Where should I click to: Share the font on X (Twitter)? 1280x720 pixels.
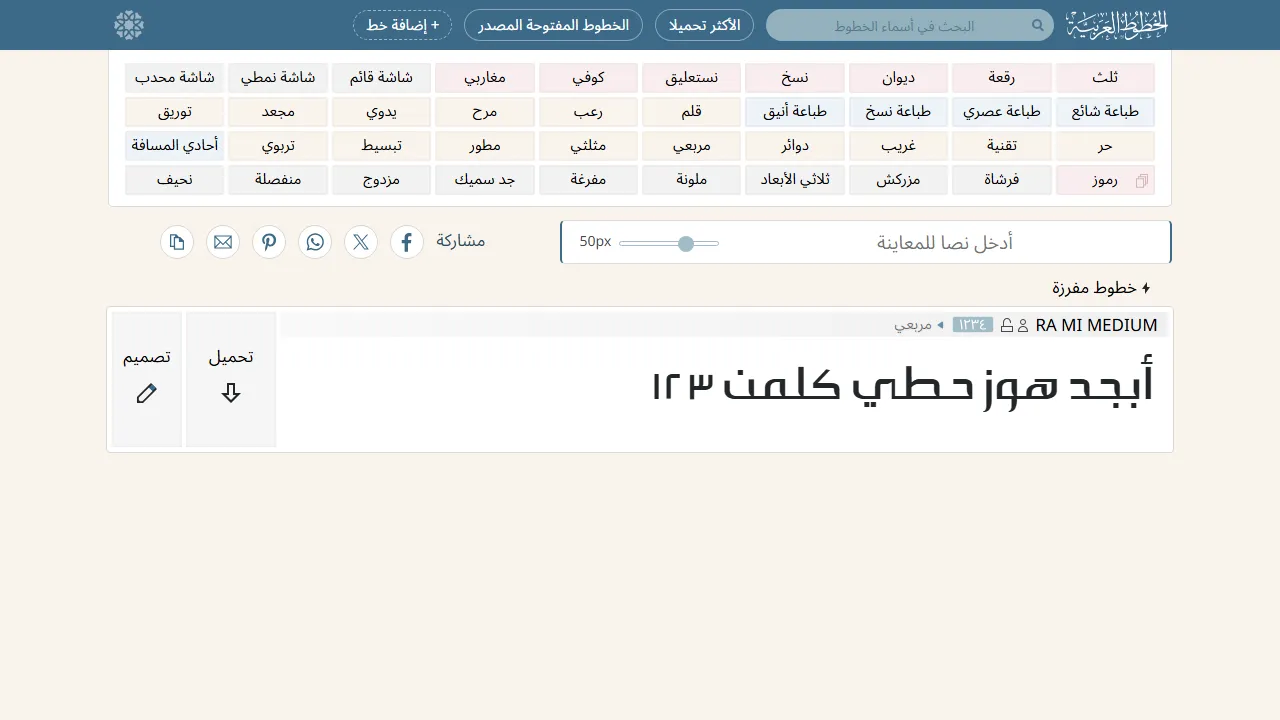(361, 242)
